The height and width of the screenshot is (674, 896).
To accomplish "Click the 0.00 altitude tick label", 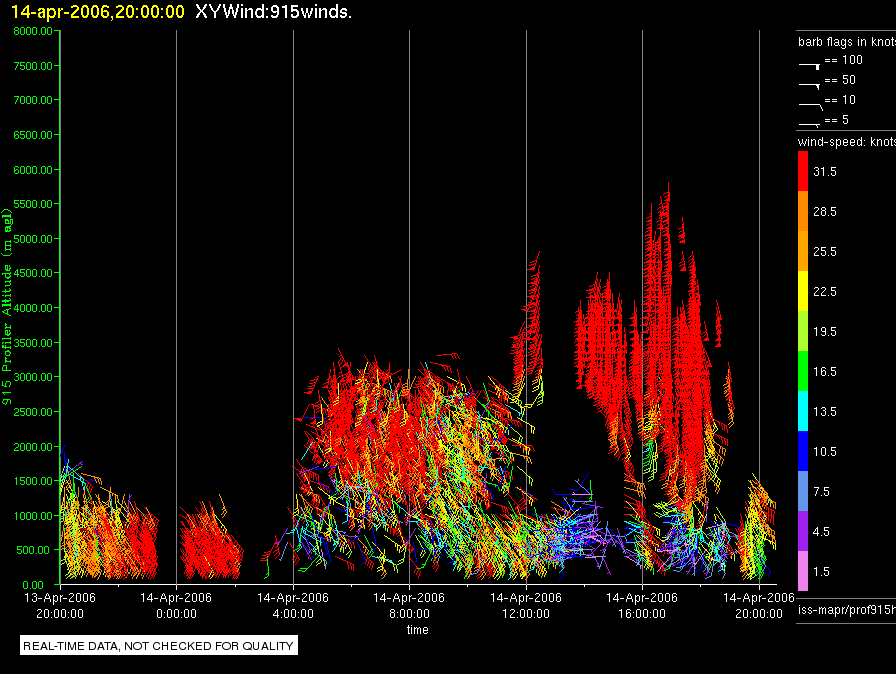I will coord(33,585).
